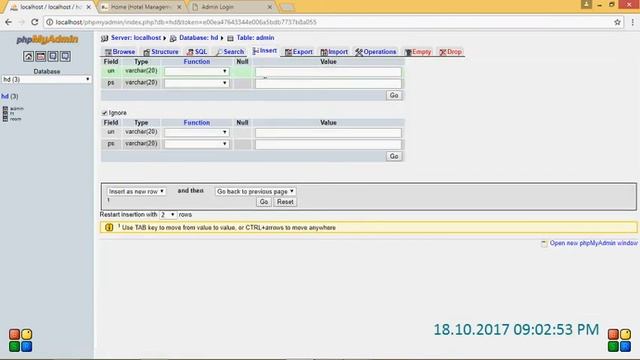Click the phpMyAdmin logo
This screenshot has width=640, height=360.
point(47,40)
